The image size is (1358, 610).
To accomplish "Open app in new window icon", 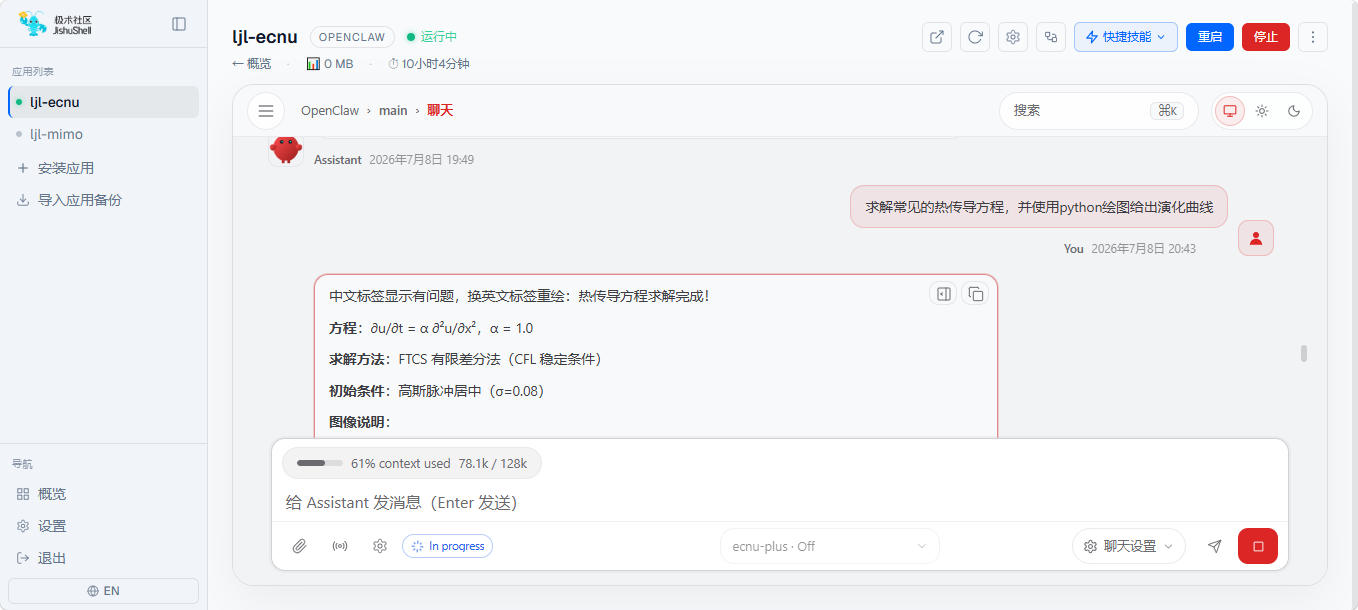I will coord(937,37).
